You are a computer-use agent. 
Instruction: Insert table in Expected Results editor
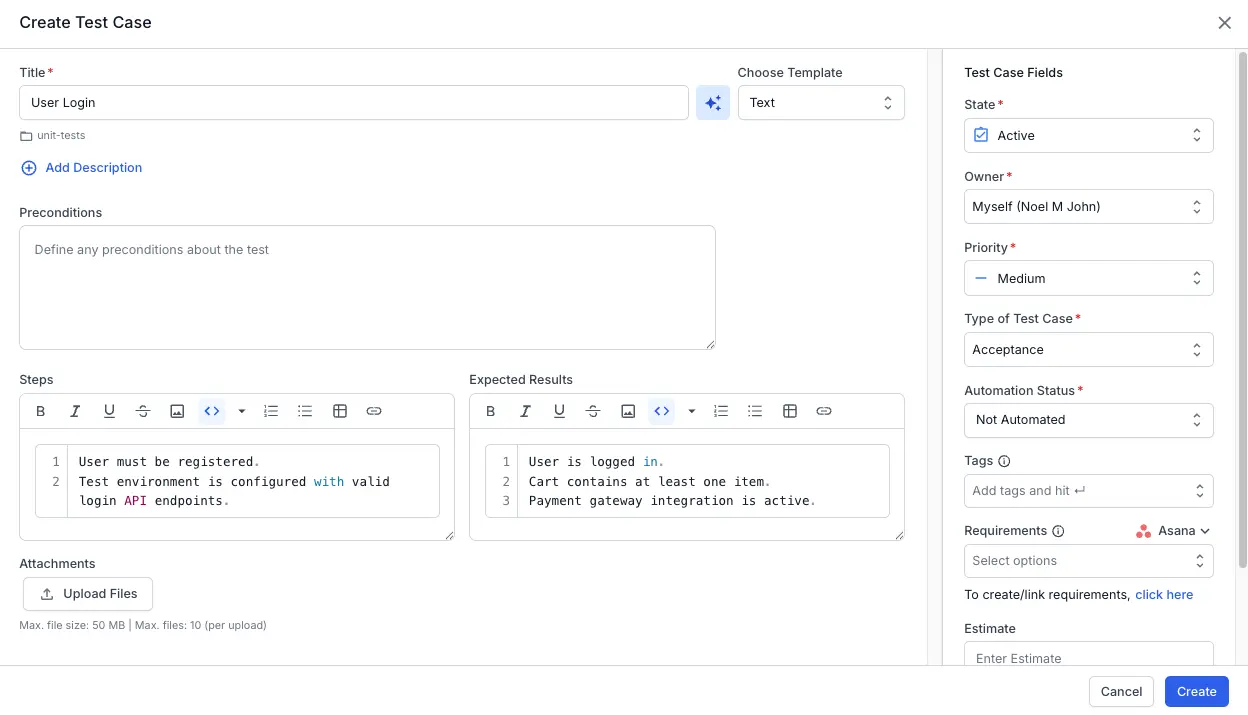coord(790,411)
